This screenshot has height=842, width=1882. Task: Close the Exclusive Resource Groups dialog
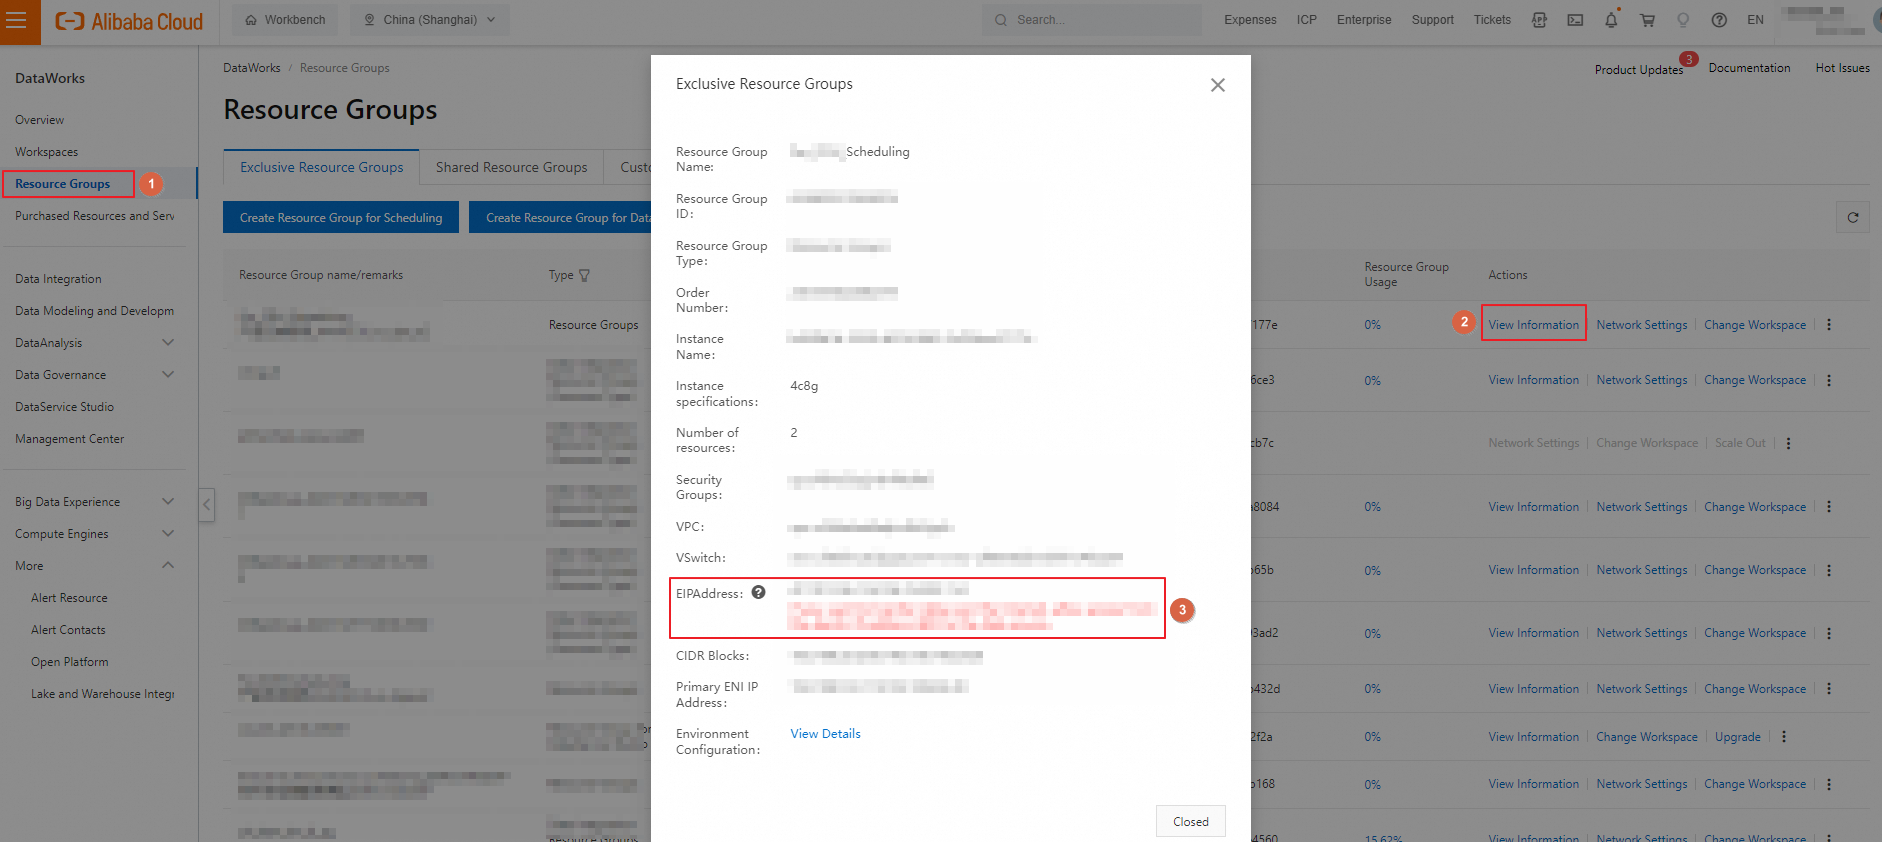[x=1217, y=85]
